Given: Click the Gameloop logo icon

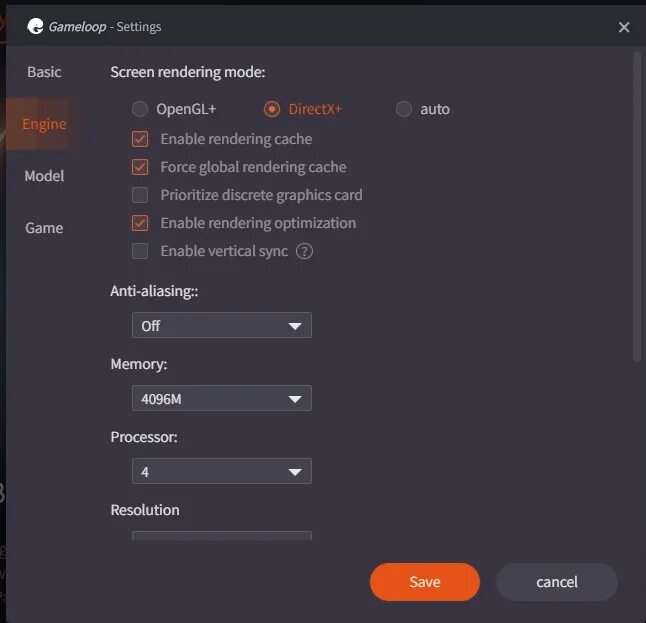Looking at the screenshot, I should (35, 27).
